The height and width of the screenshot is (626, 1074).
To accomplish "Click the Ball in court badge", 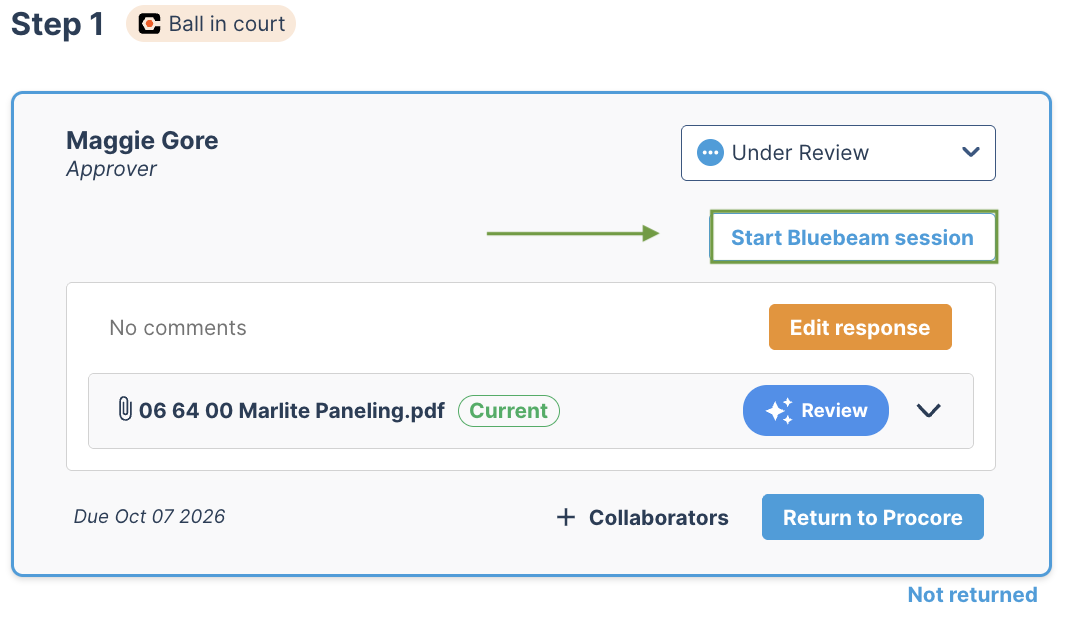I will click(211, 24).
